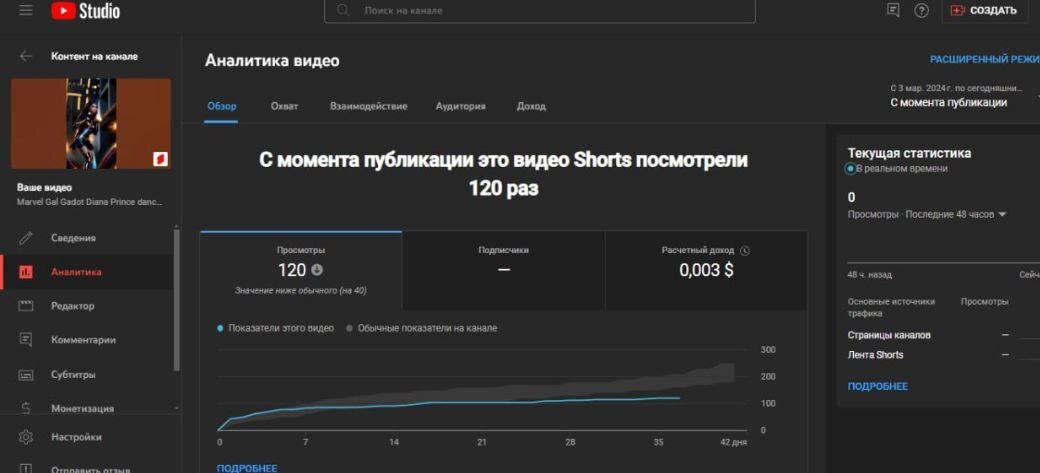Switch to the Аудитория tab
Image resolution: width=1040 pixels, height=473 pixels.
tap(460, 106)
